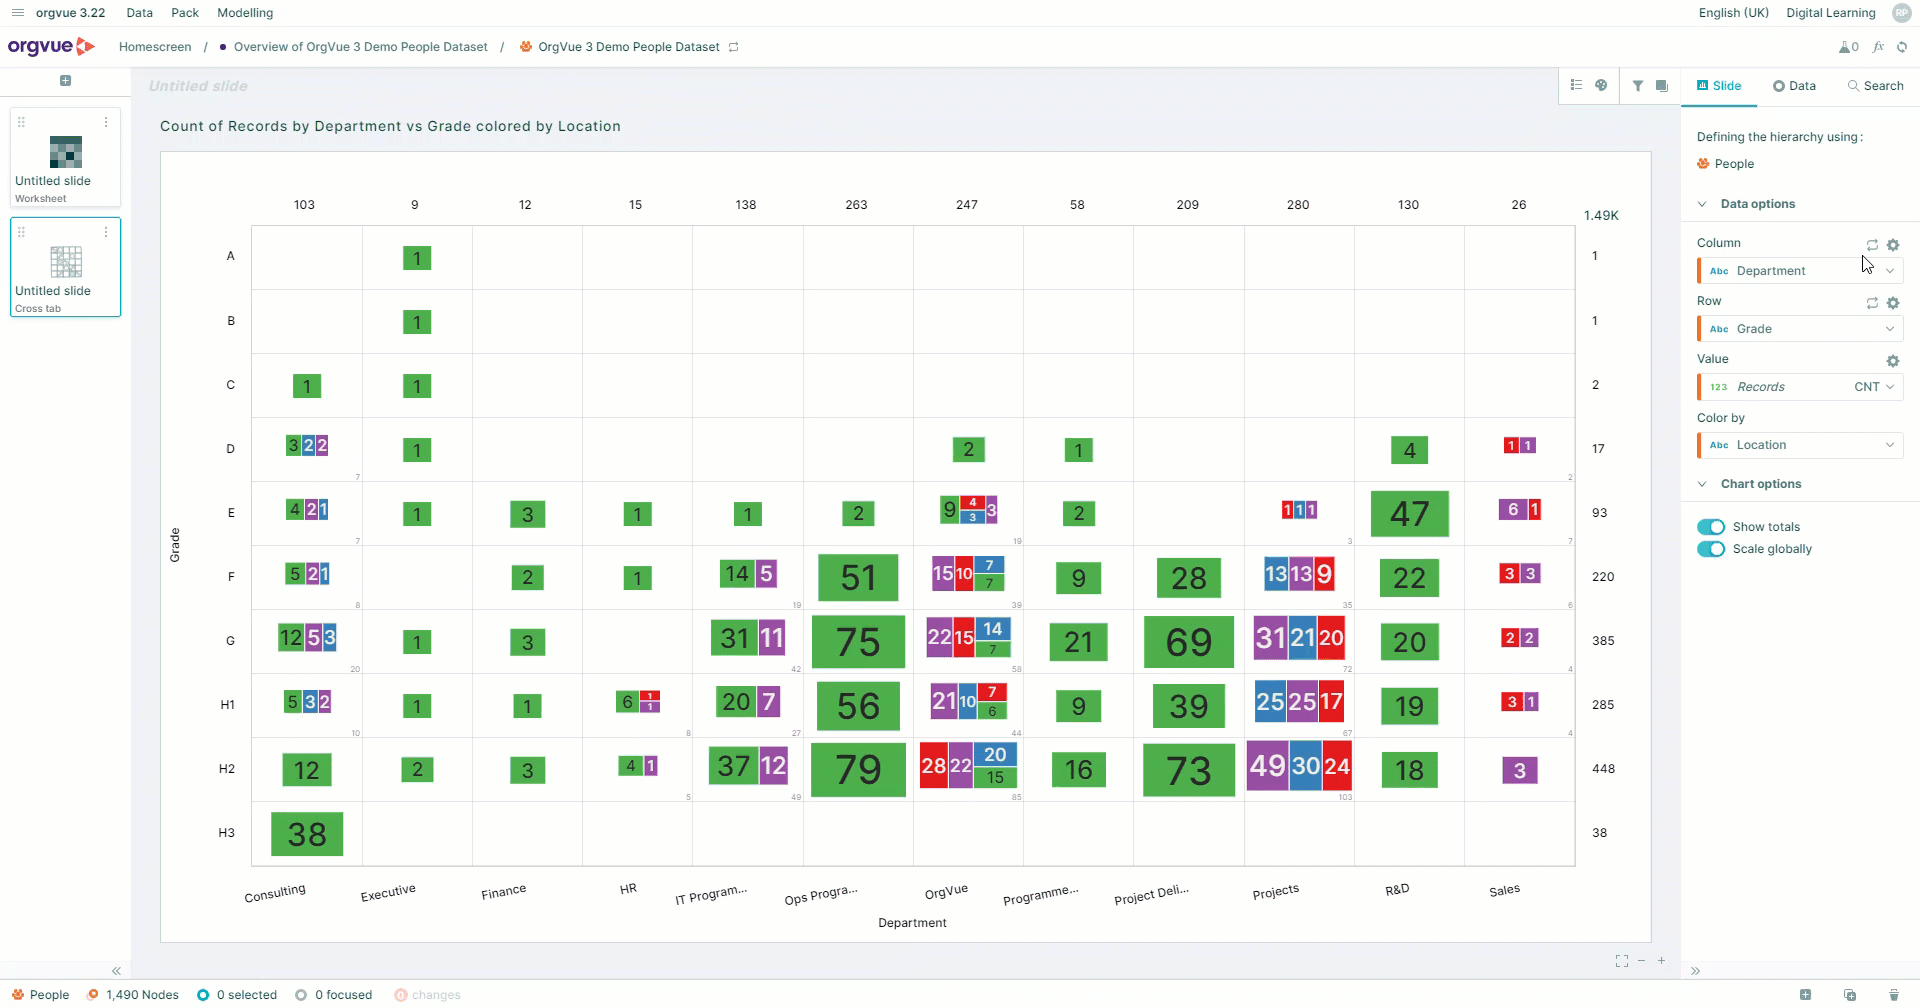
Task: Open Digital Learning link
Action: click(x=1831, y=13)
